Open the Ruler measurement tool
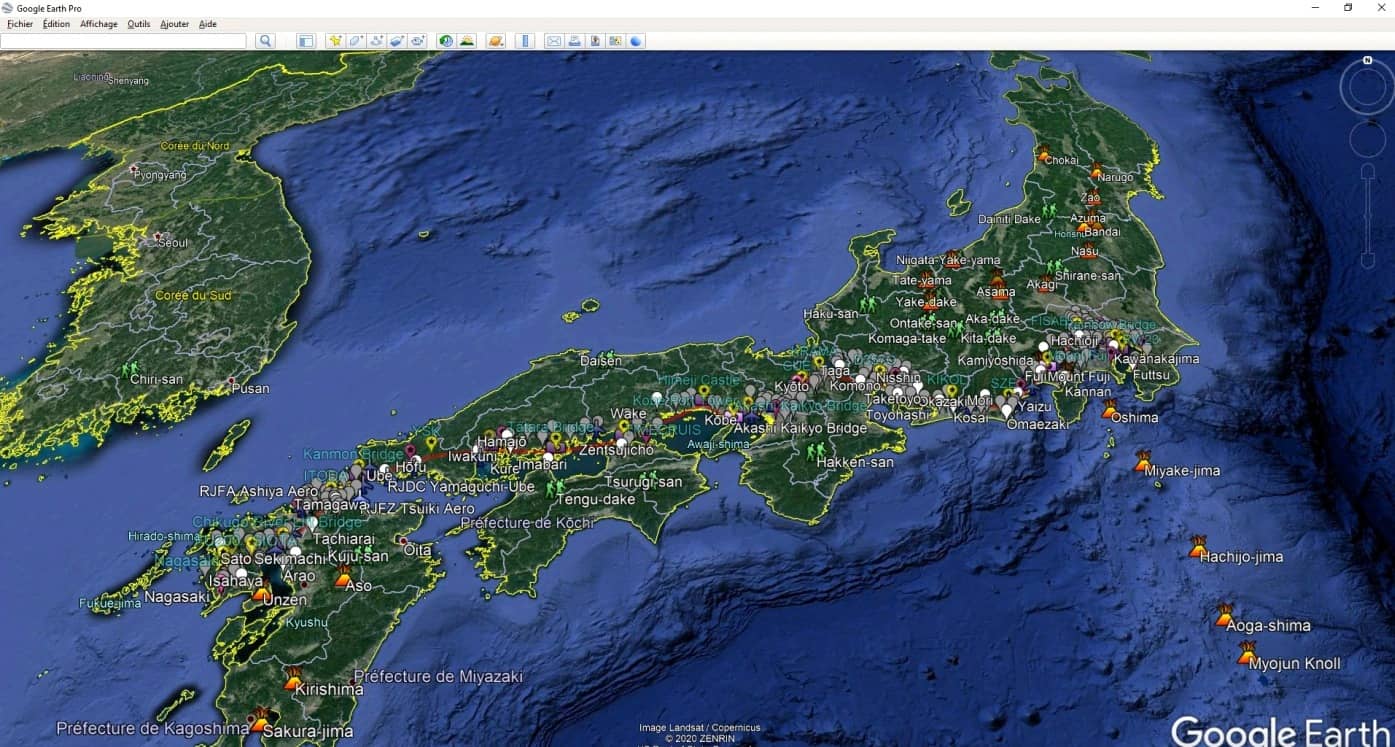Viewport: 1395px width, 747px height. click(x=524, y=41)
